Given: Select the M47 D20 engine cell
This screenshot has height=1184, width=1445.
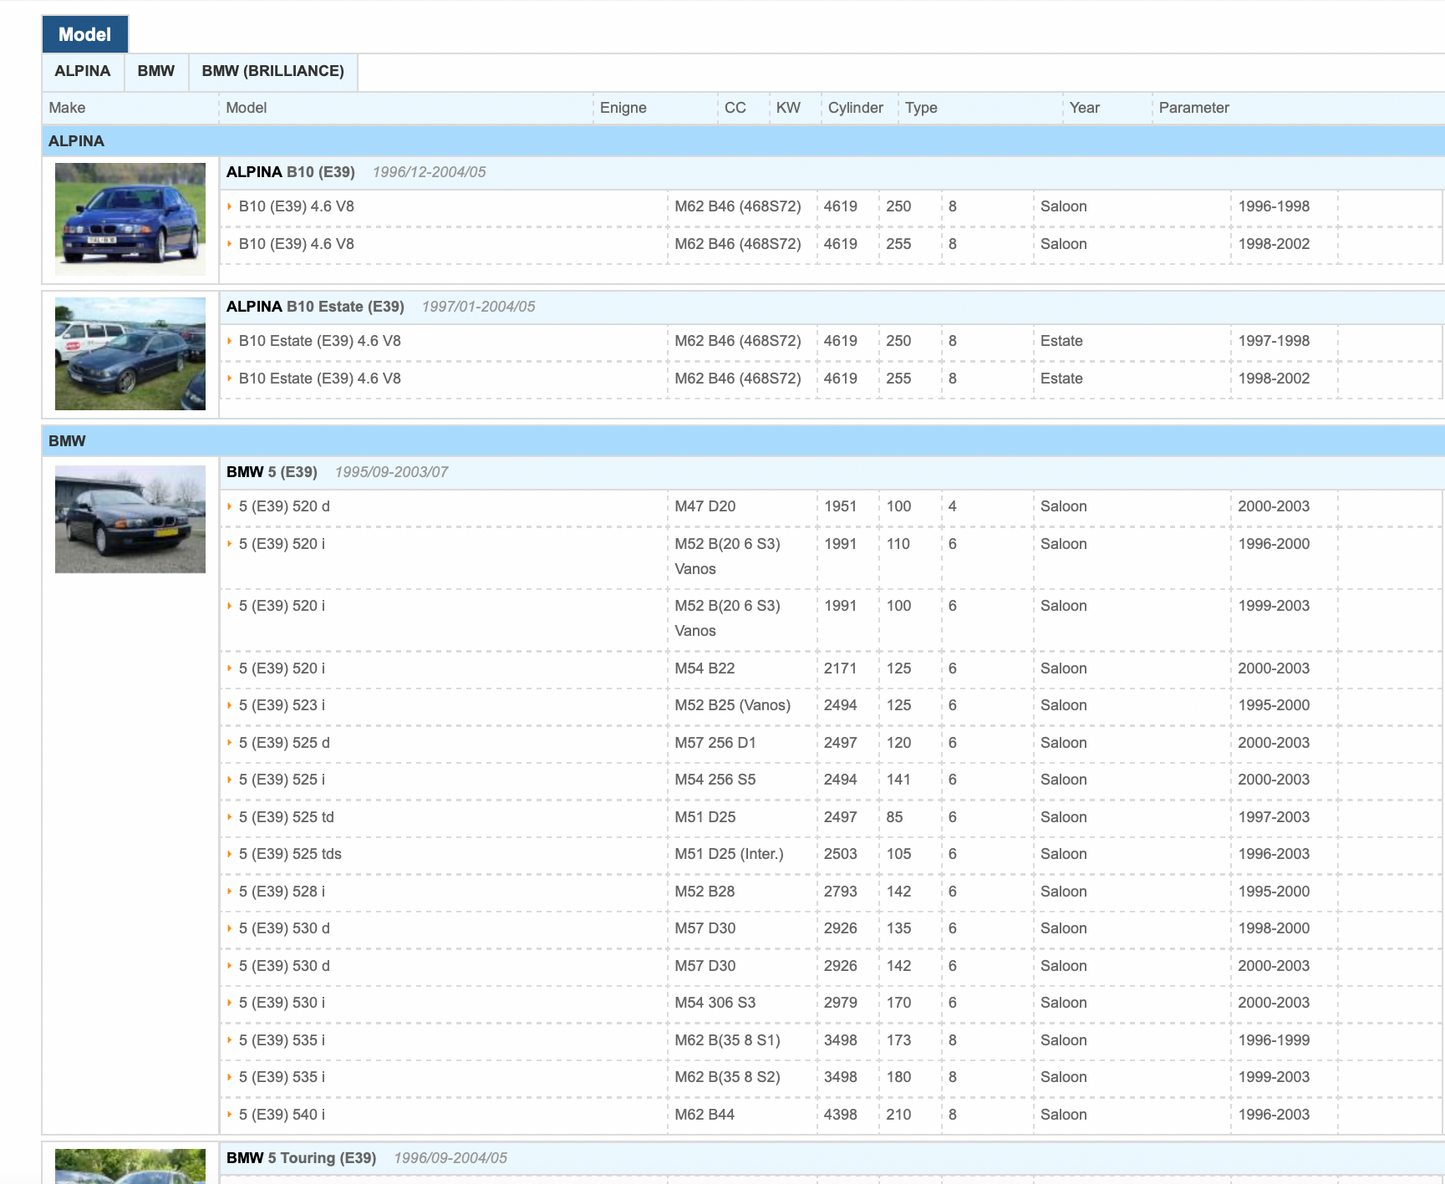Looking at the screenshot, I should 705,507.
